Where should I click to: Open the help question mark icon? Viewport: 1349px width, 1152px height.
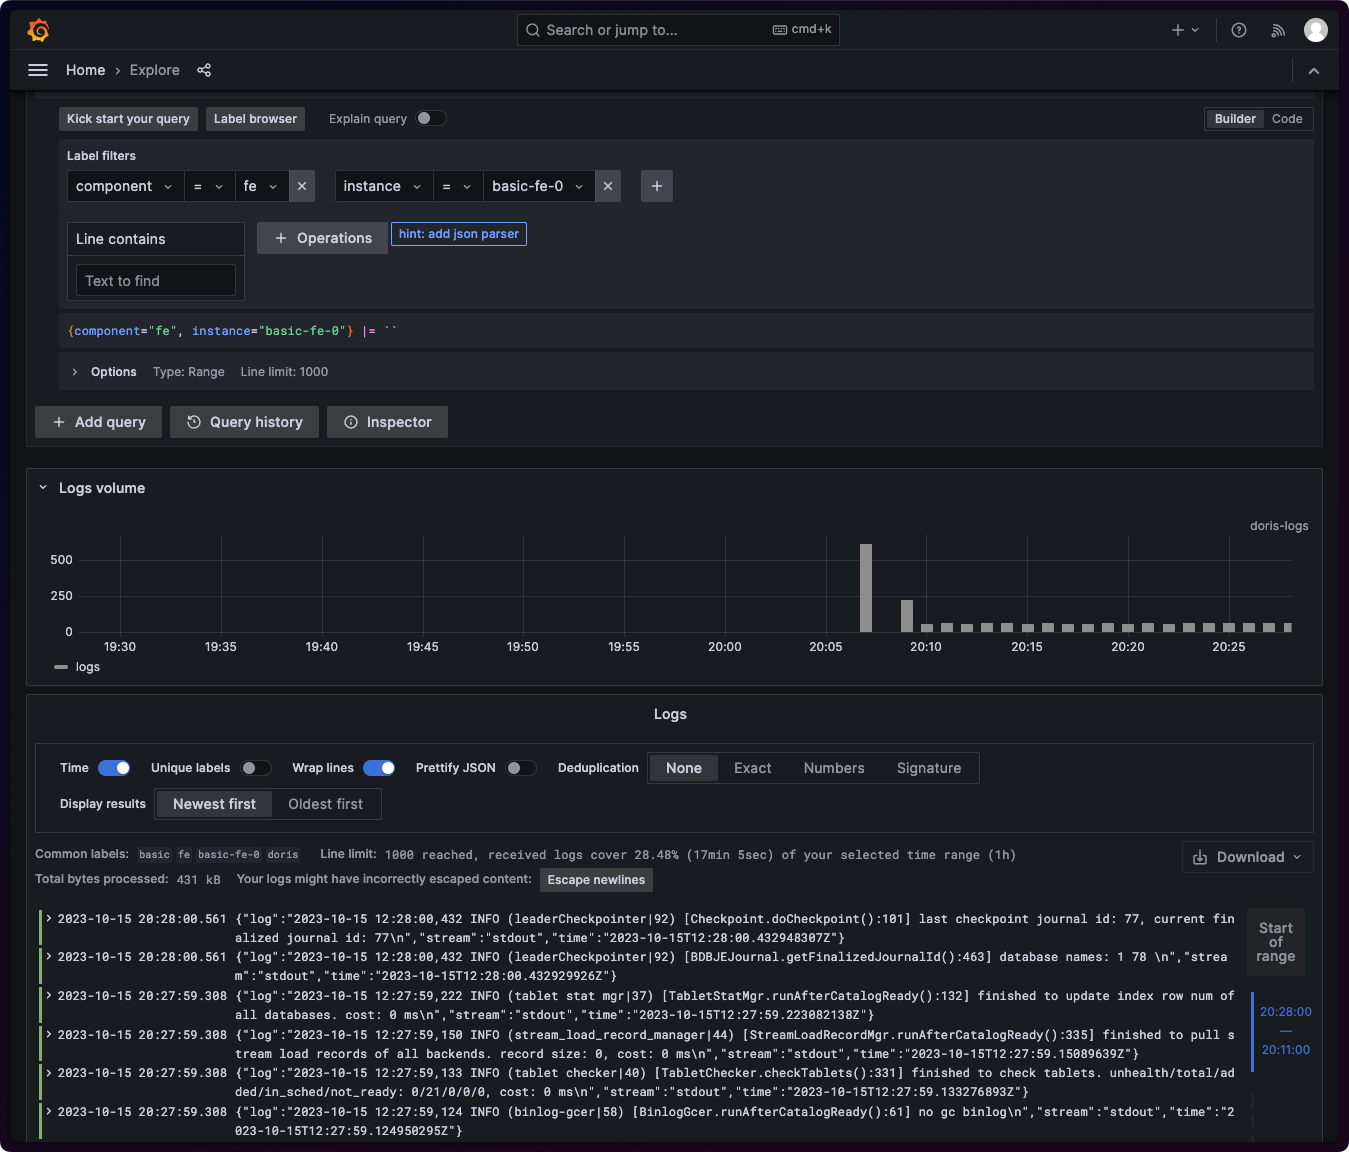click(1239, 30)
